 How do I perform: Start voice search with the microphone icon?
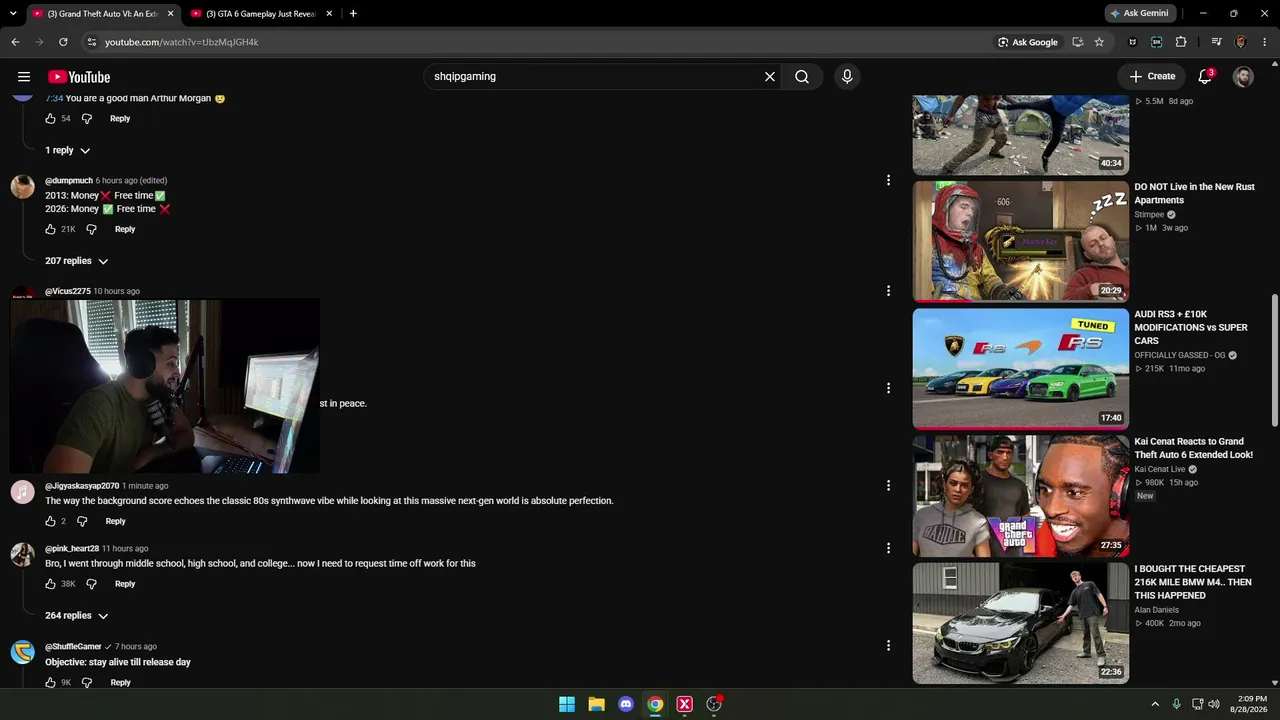point(847,77)
